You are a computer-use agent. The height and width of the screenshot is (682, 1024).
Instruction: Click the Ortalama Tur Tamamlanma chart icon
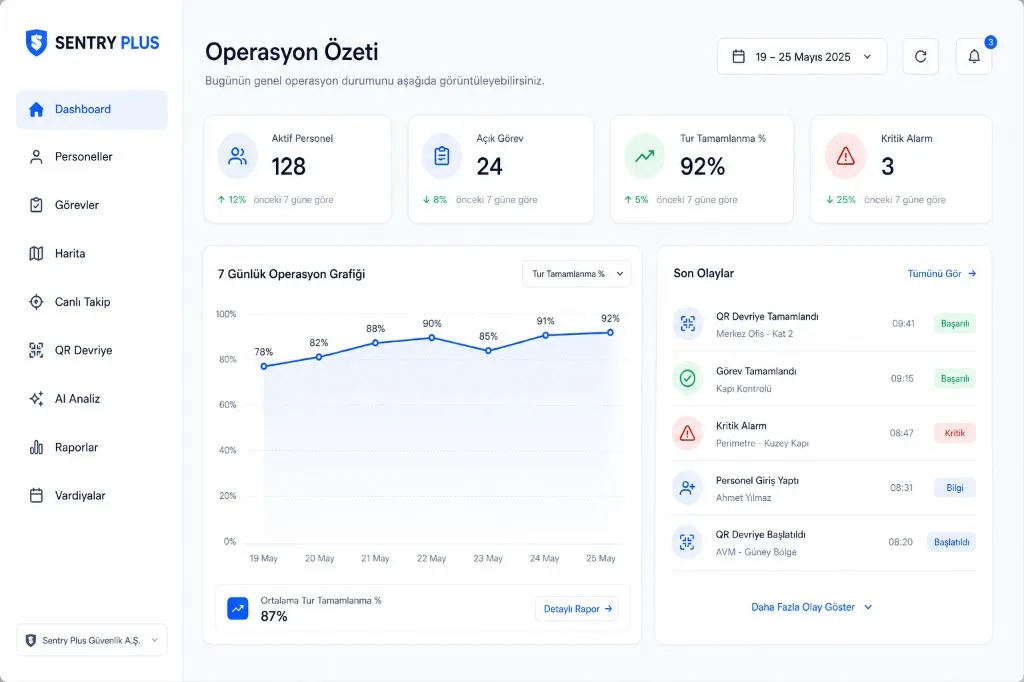(238, 608)
